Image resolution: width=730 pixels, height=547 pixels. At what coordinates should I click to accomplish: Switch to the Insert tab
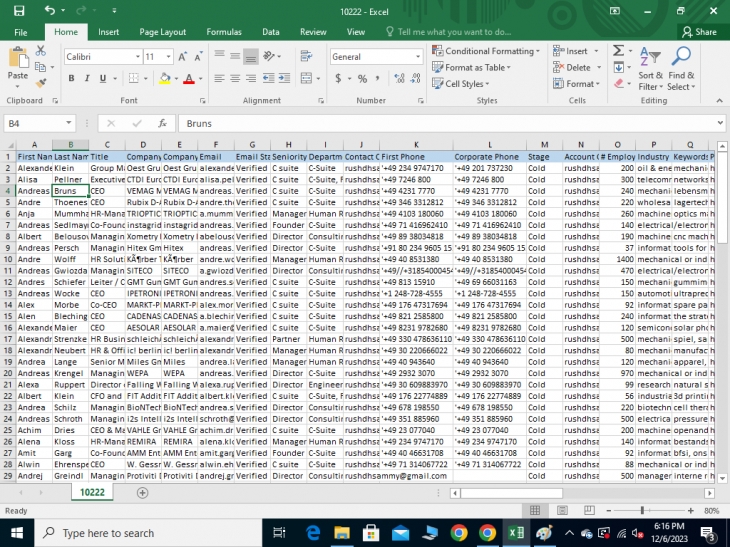(x=108, y=32)
